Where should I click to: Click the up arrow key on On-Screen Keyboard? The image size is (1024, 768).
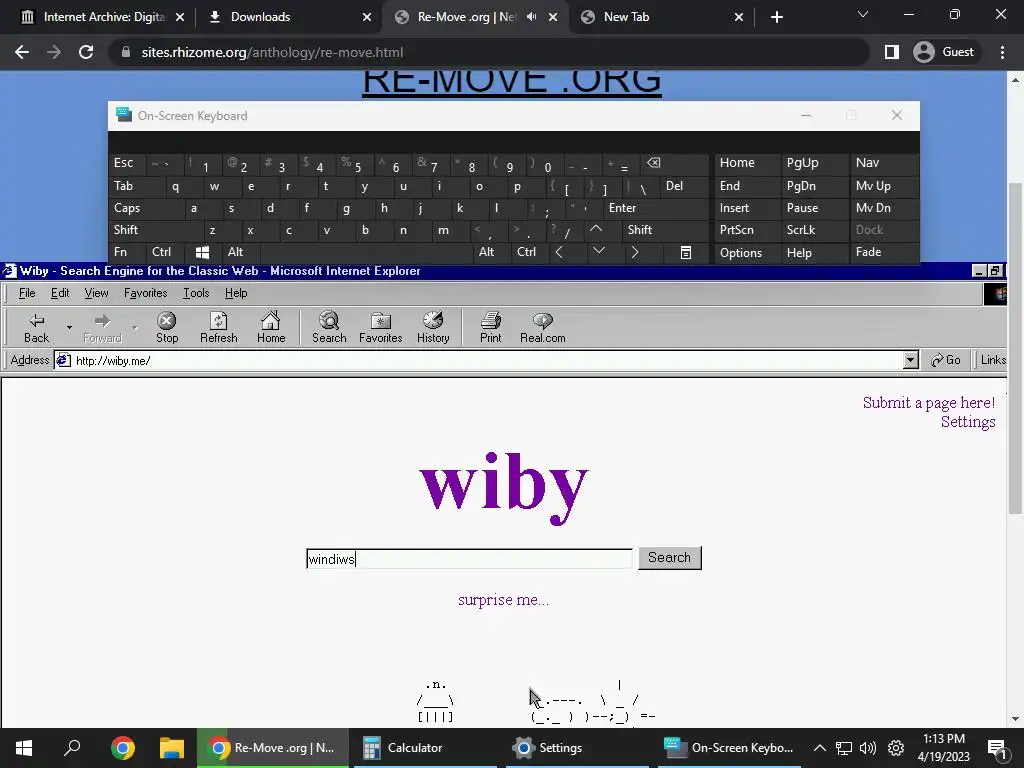(x=596, y=229)
